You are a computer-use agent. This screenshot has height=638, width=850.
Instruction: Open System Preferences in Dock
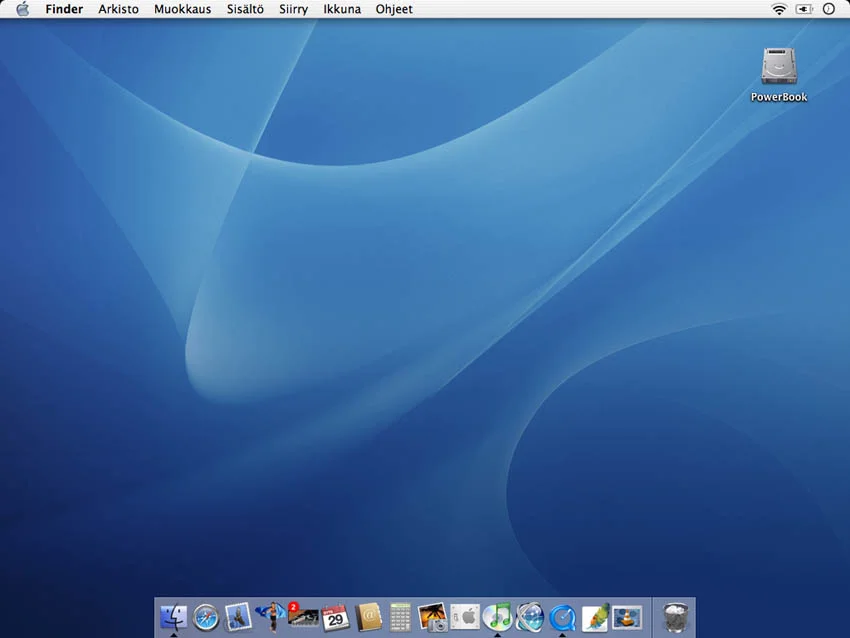464,616
